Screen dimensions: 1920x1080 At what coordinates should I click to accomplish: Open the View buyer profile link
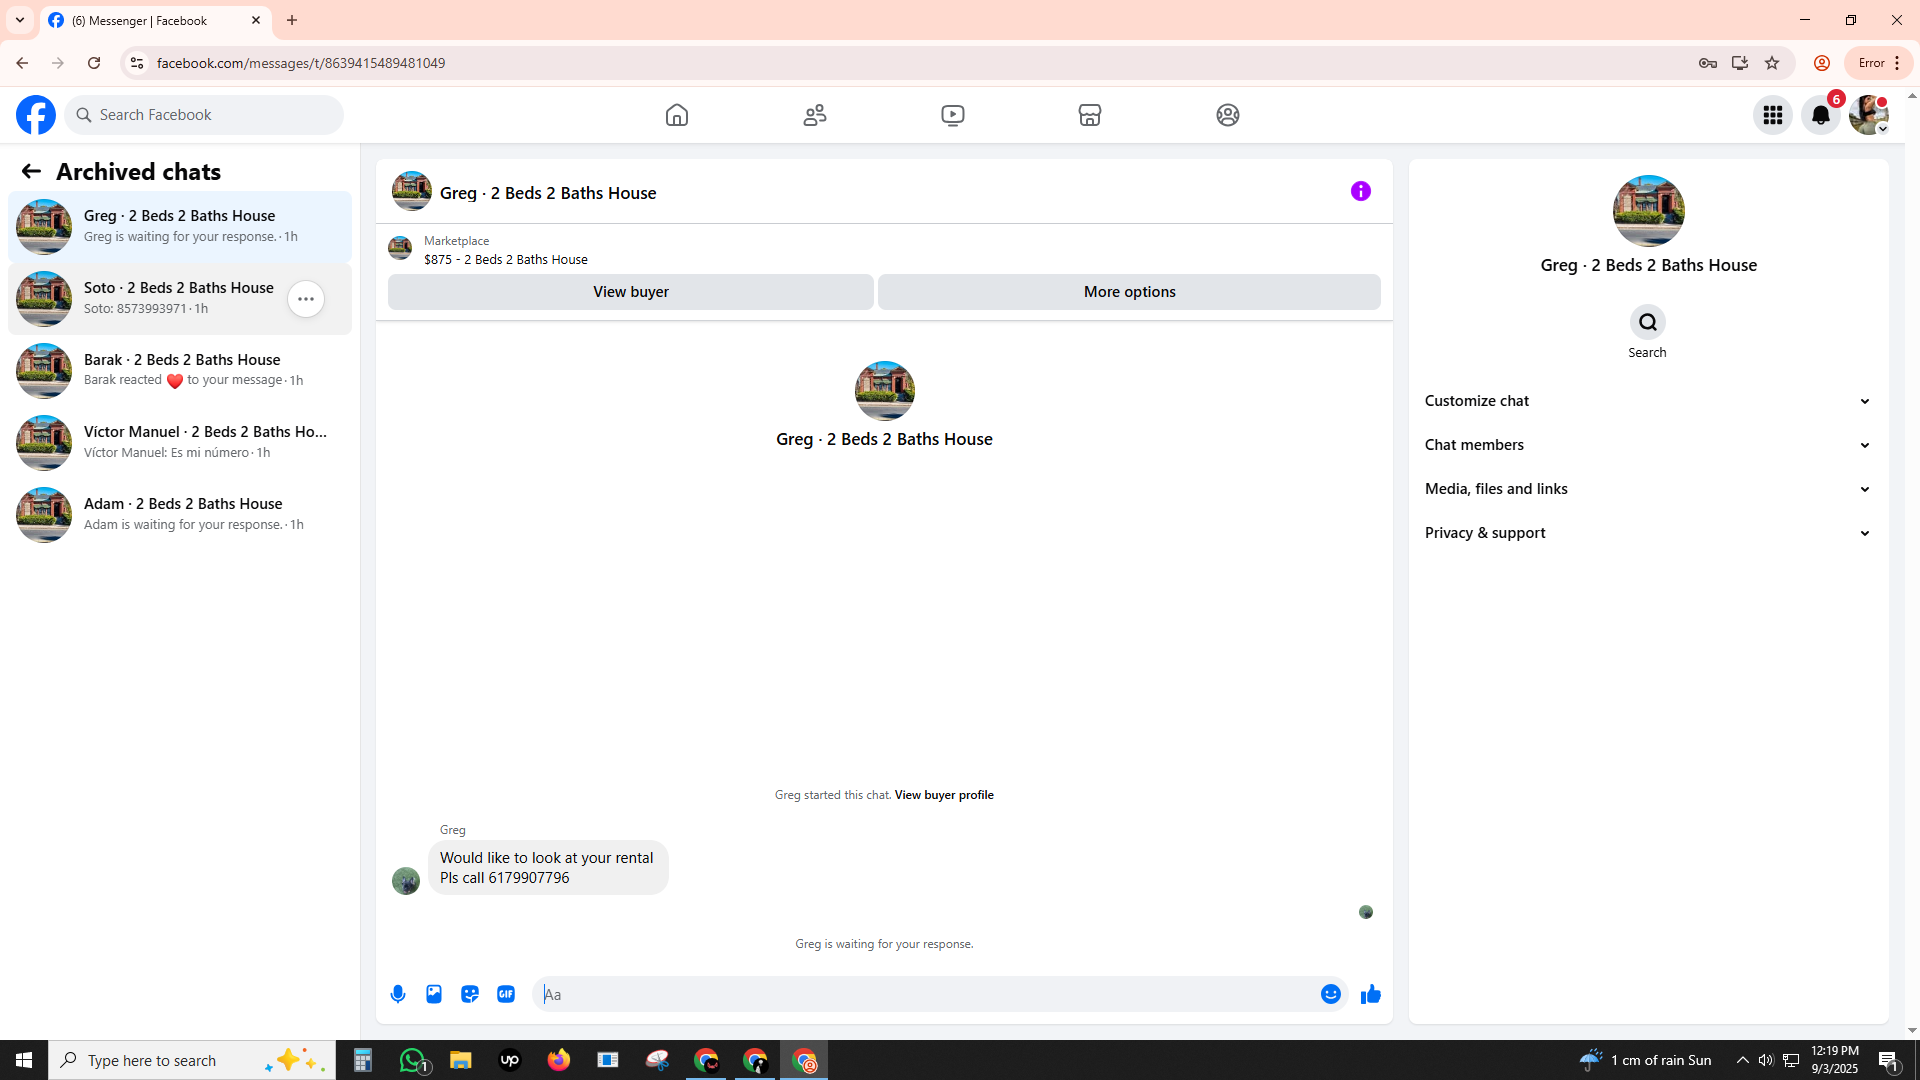[944, 795]
